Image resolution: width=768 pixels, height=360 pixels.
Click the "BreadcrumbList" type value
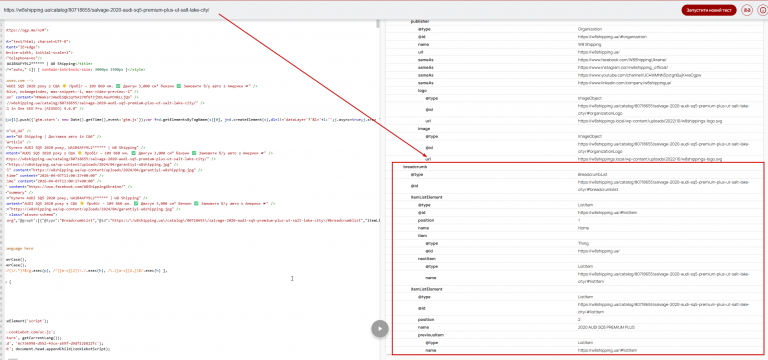592,174
